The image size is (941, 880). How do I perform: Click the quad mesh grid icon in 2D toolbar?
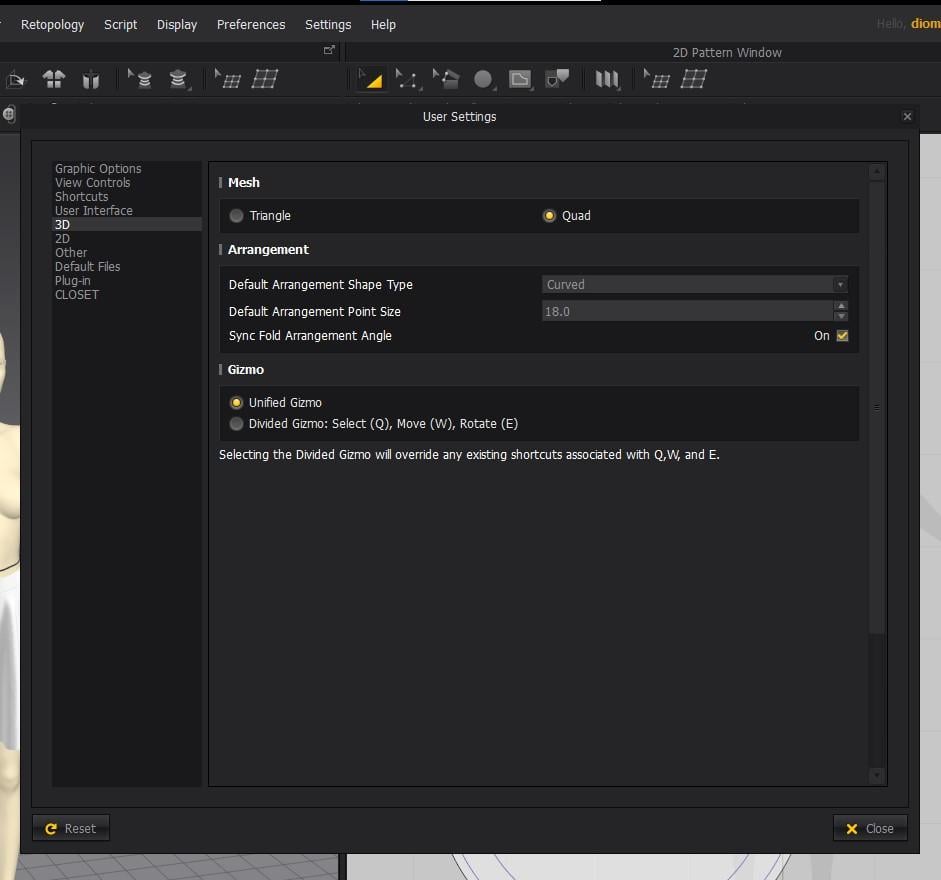click(694, 79)
